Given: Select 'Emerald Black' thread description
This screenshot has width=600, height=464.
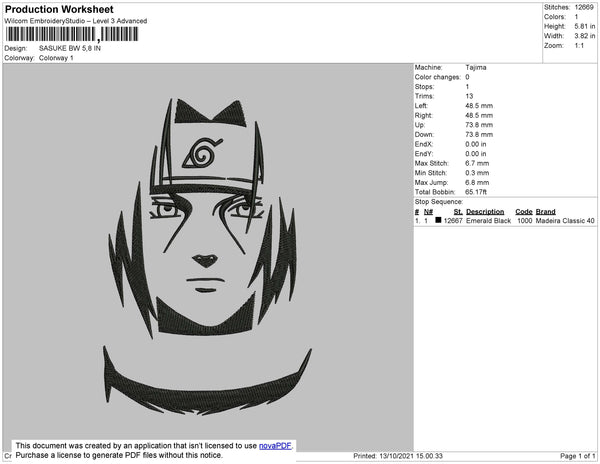Looking at the screenshot, I should click(488, 221).
